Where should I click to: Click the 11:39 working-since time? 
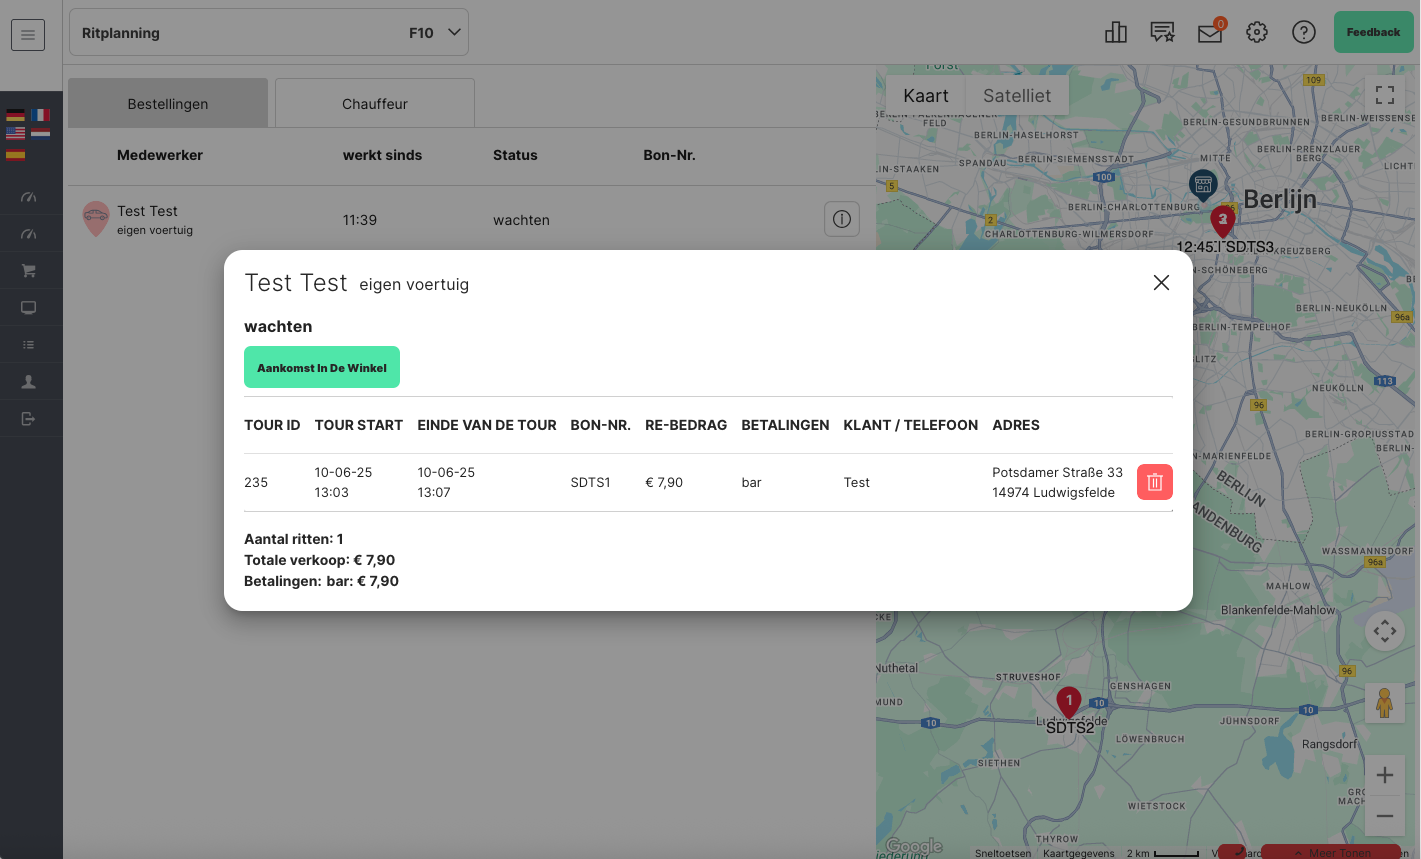click(360, 220)
